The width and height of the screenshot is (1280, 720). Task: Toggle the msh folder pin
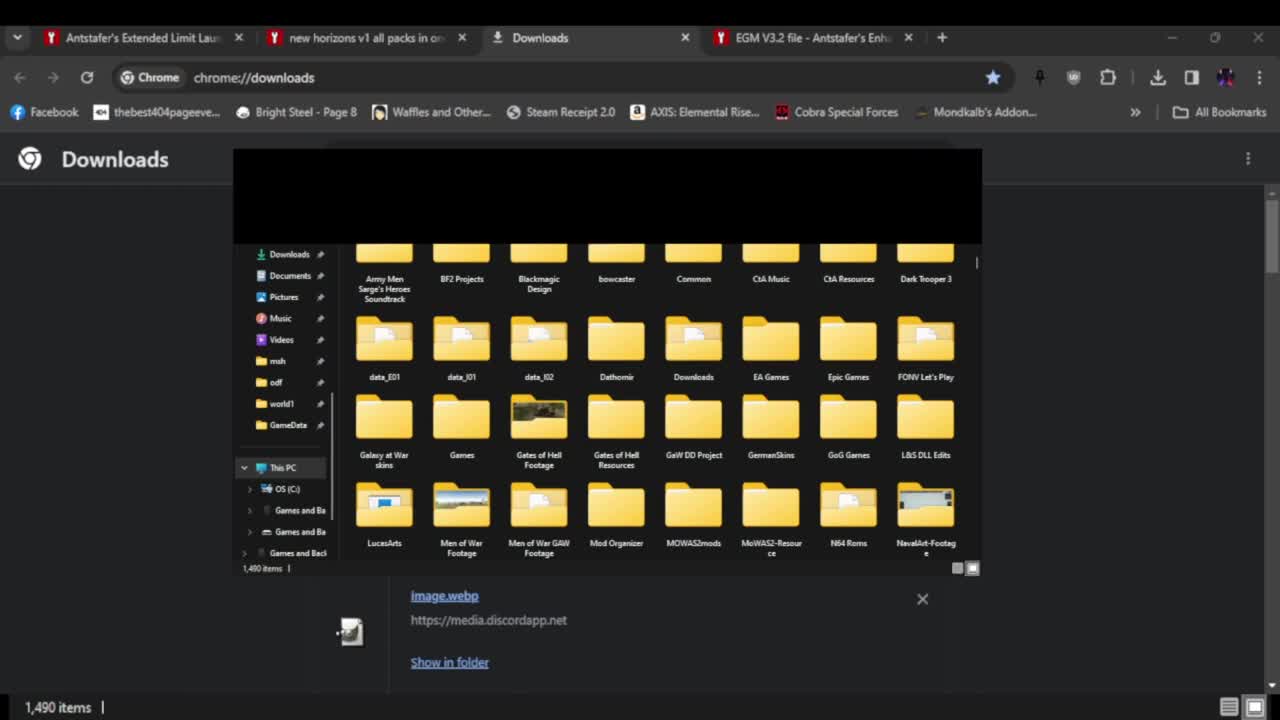click(320, 361)
